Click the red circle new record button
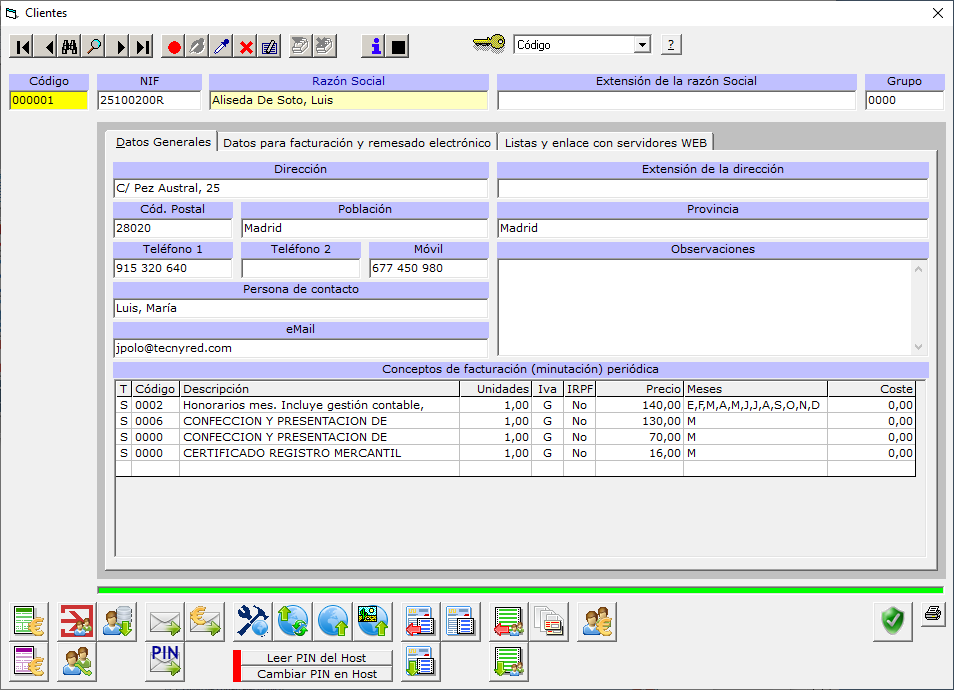 (x=174, y=46)
